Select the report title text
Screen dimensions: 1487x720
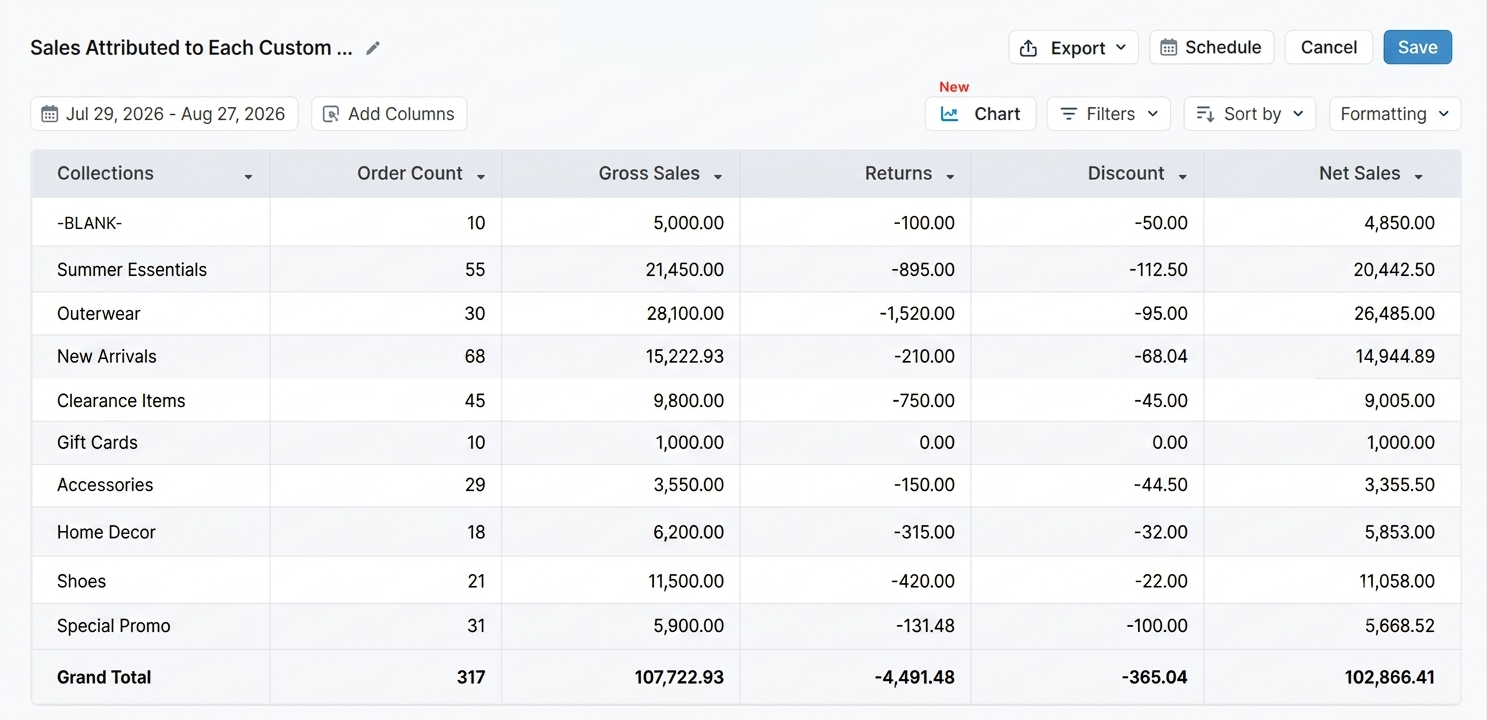tap(191, 48)
